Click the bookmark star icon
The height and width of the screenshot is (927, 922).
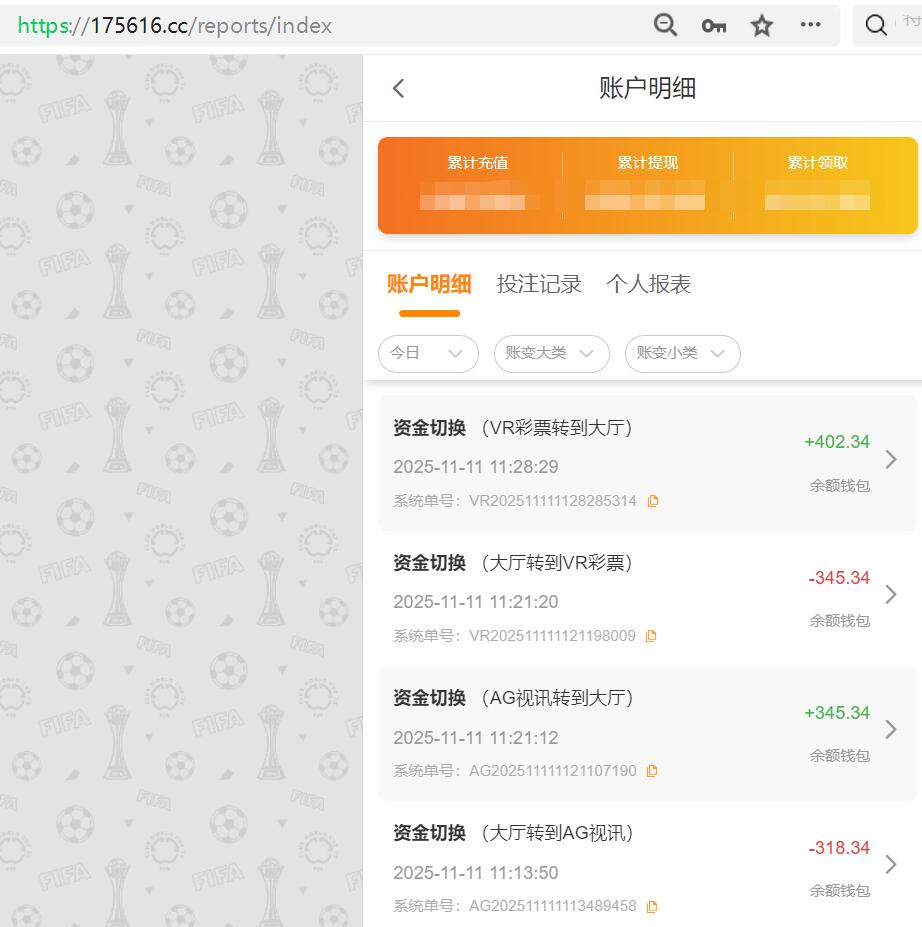[761, 25]
